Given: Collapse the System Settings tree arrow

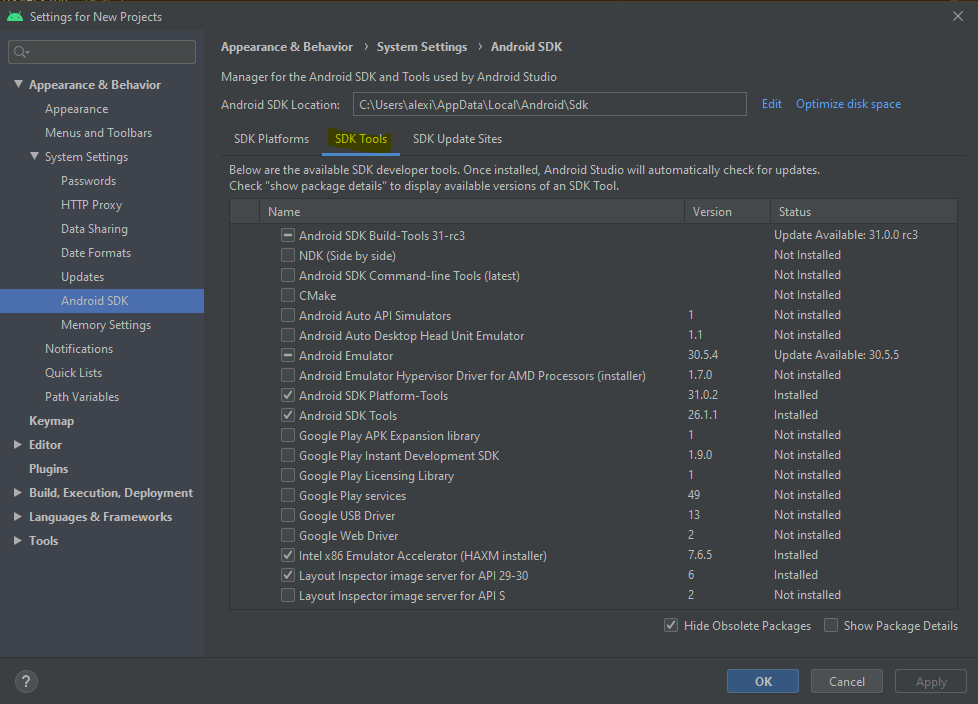Looking at the screenshot, I should pyautogui.click(x=34, y=157).
